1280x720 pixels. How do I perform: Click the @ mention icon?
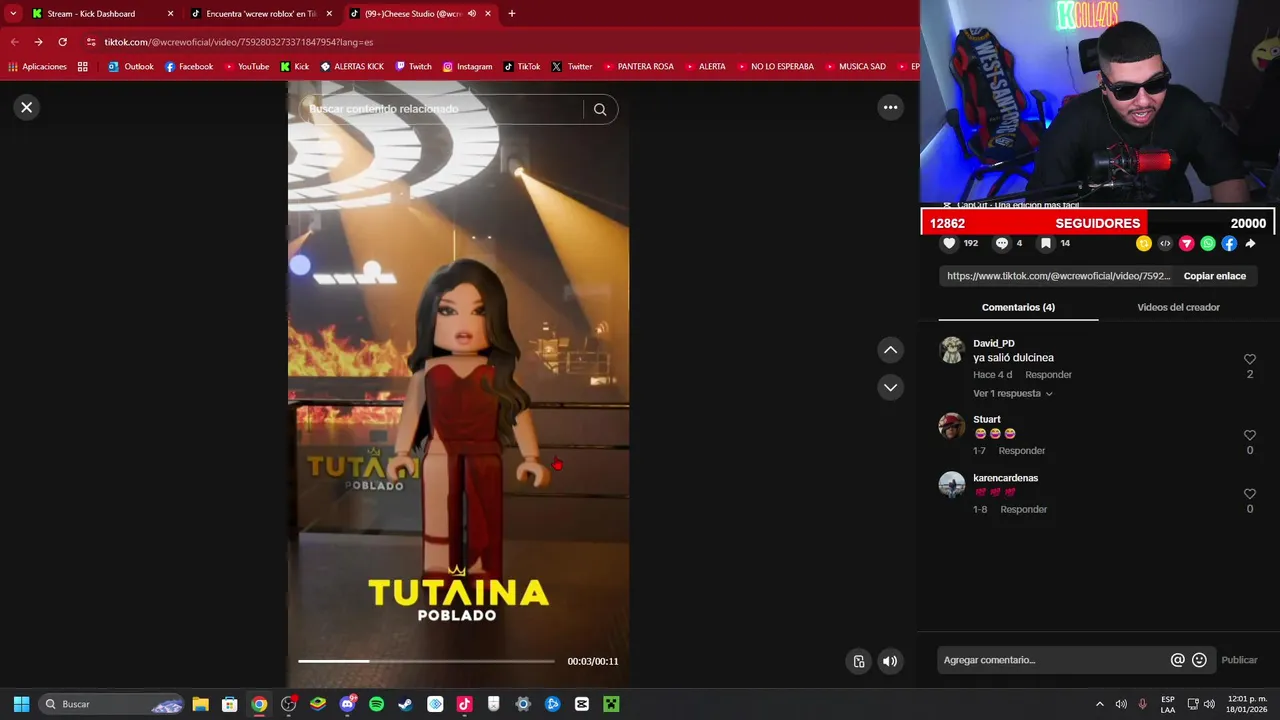1178,660
